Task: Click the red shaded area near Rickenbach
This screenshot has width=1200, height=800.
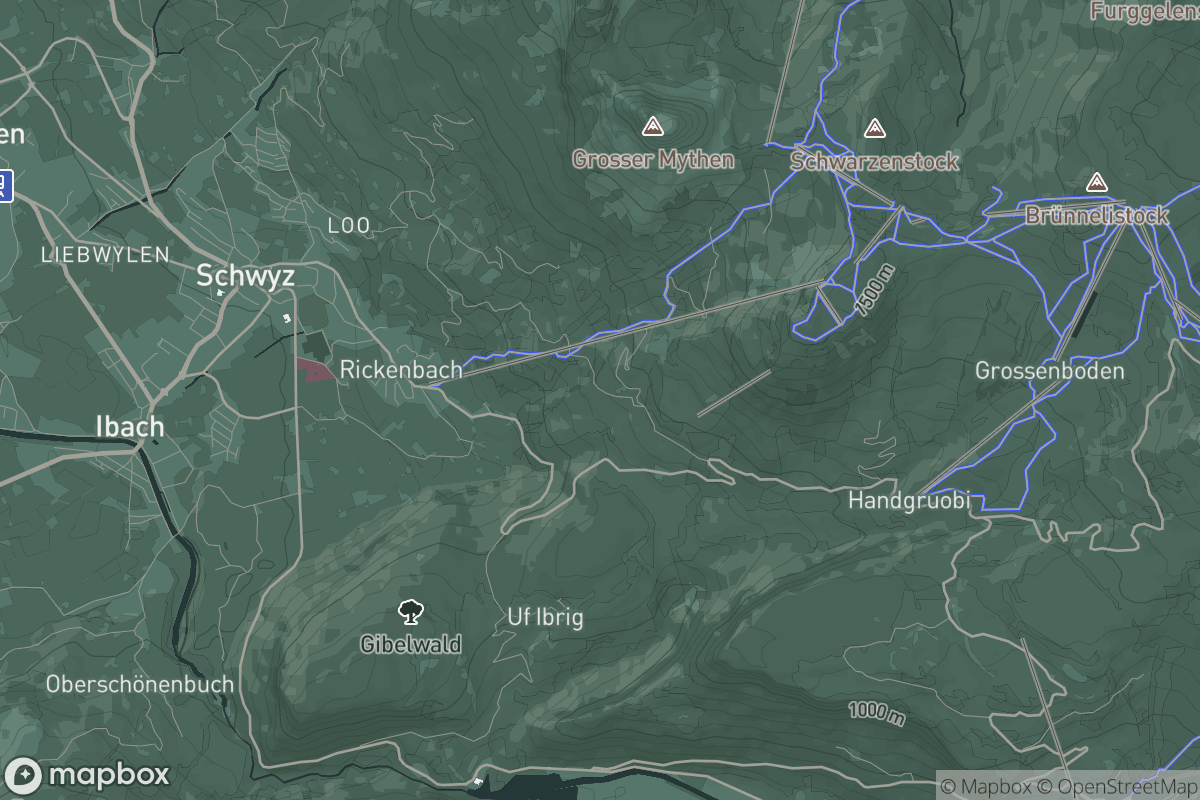Action: pyautogui.click(x=315, y=369)
